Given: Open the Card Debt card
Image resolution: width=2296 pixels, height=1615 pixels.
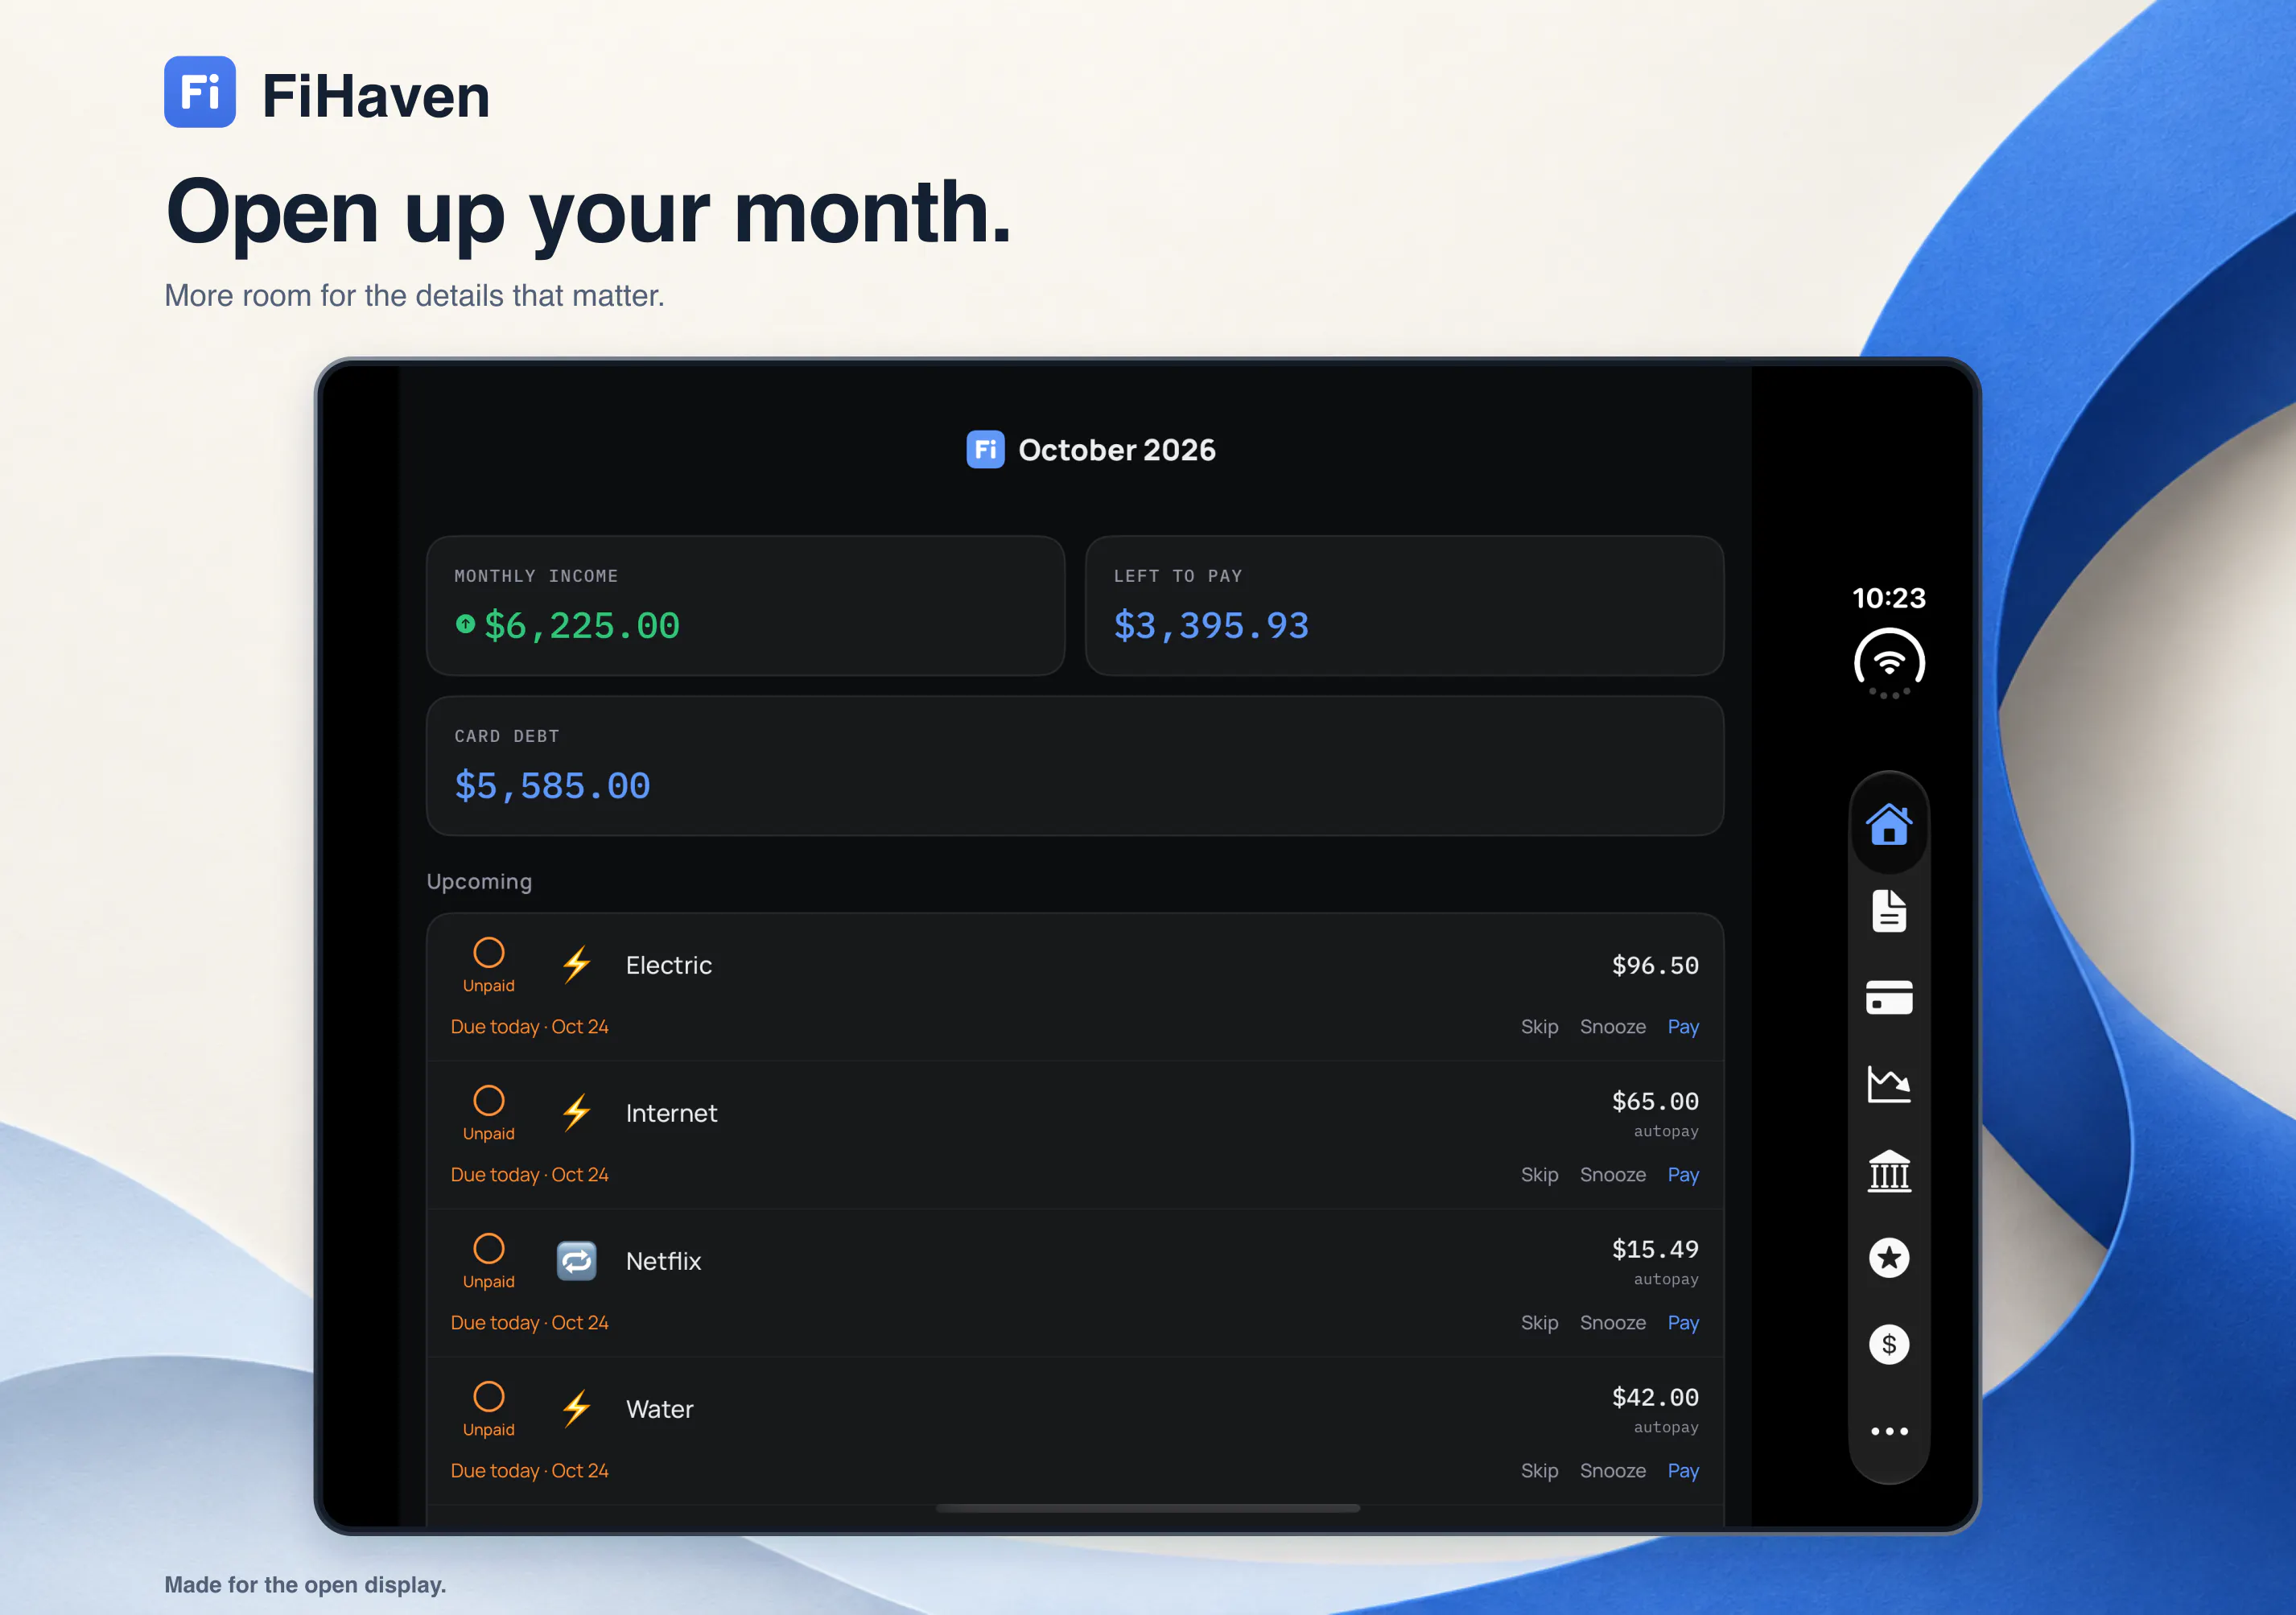Looking at the screenshot, I should coord(1075,766).
